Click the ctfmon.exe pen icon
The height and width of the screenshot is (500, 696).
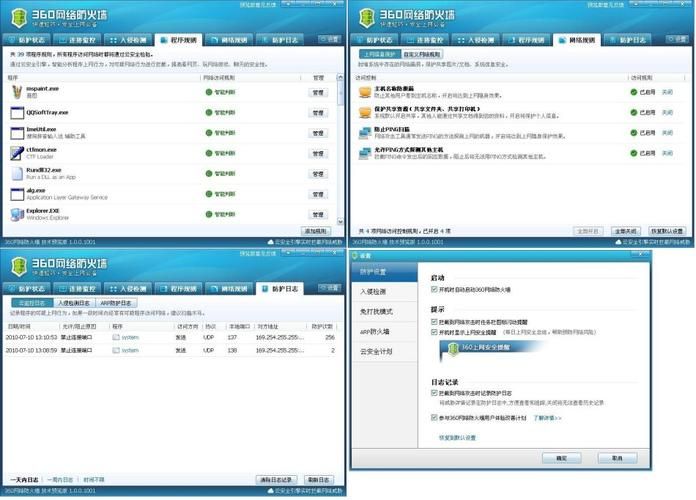(x=17, y=153)
